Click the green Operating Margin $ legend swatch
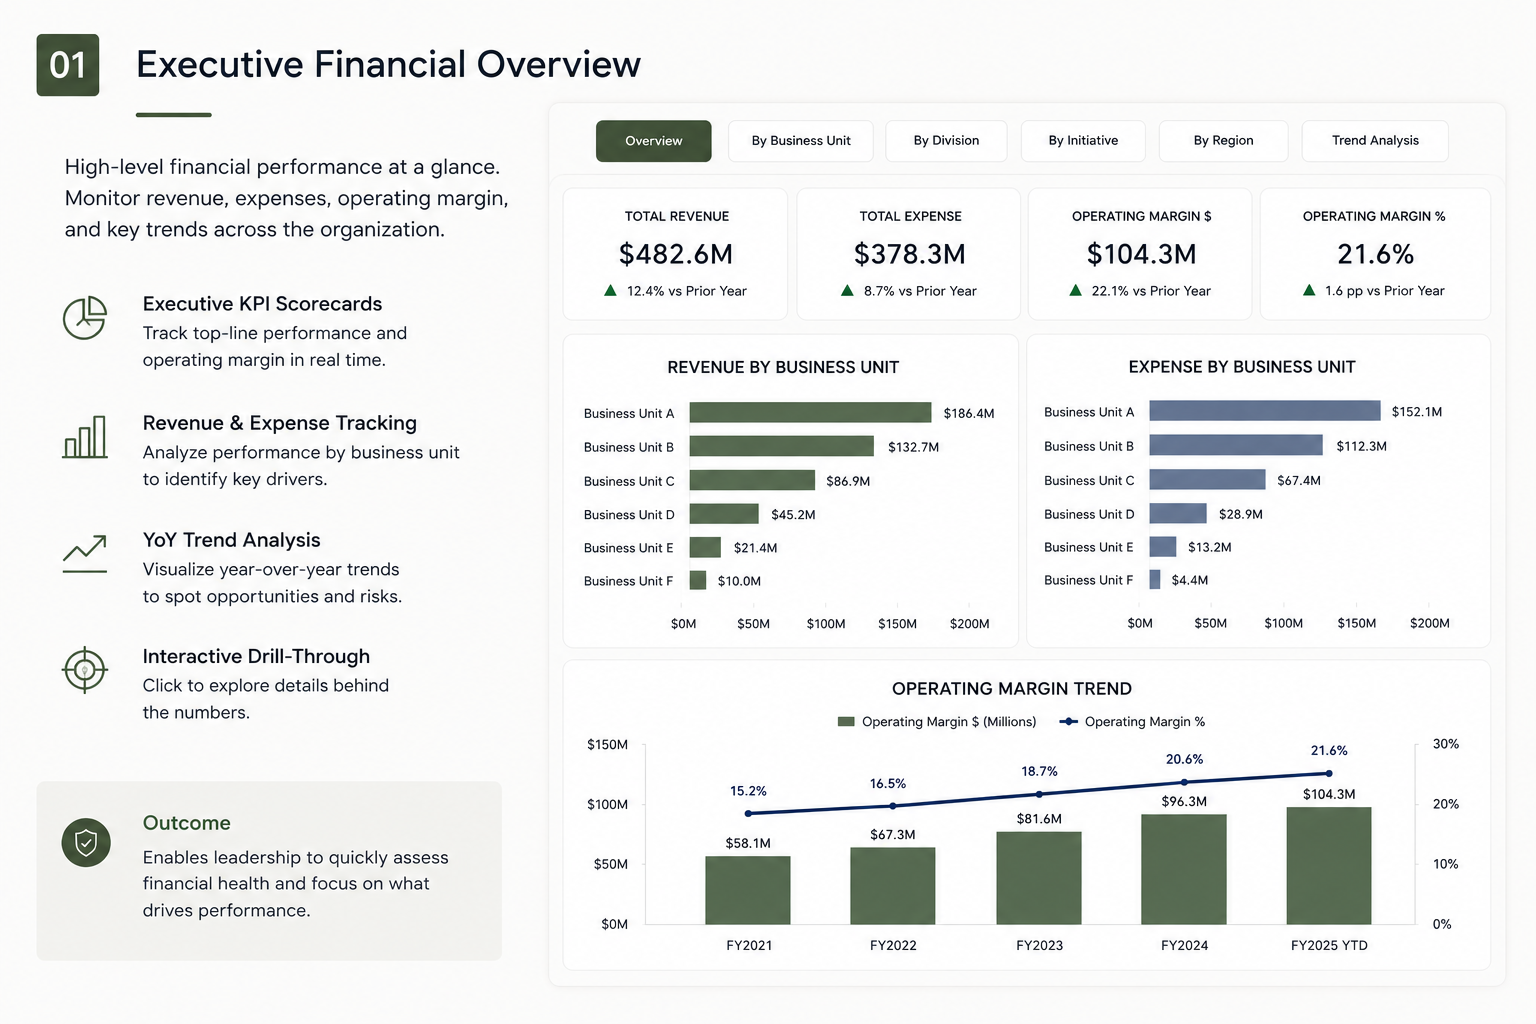The width and height of the screenshot is (1536, 1024). click(x=846, y=722)
